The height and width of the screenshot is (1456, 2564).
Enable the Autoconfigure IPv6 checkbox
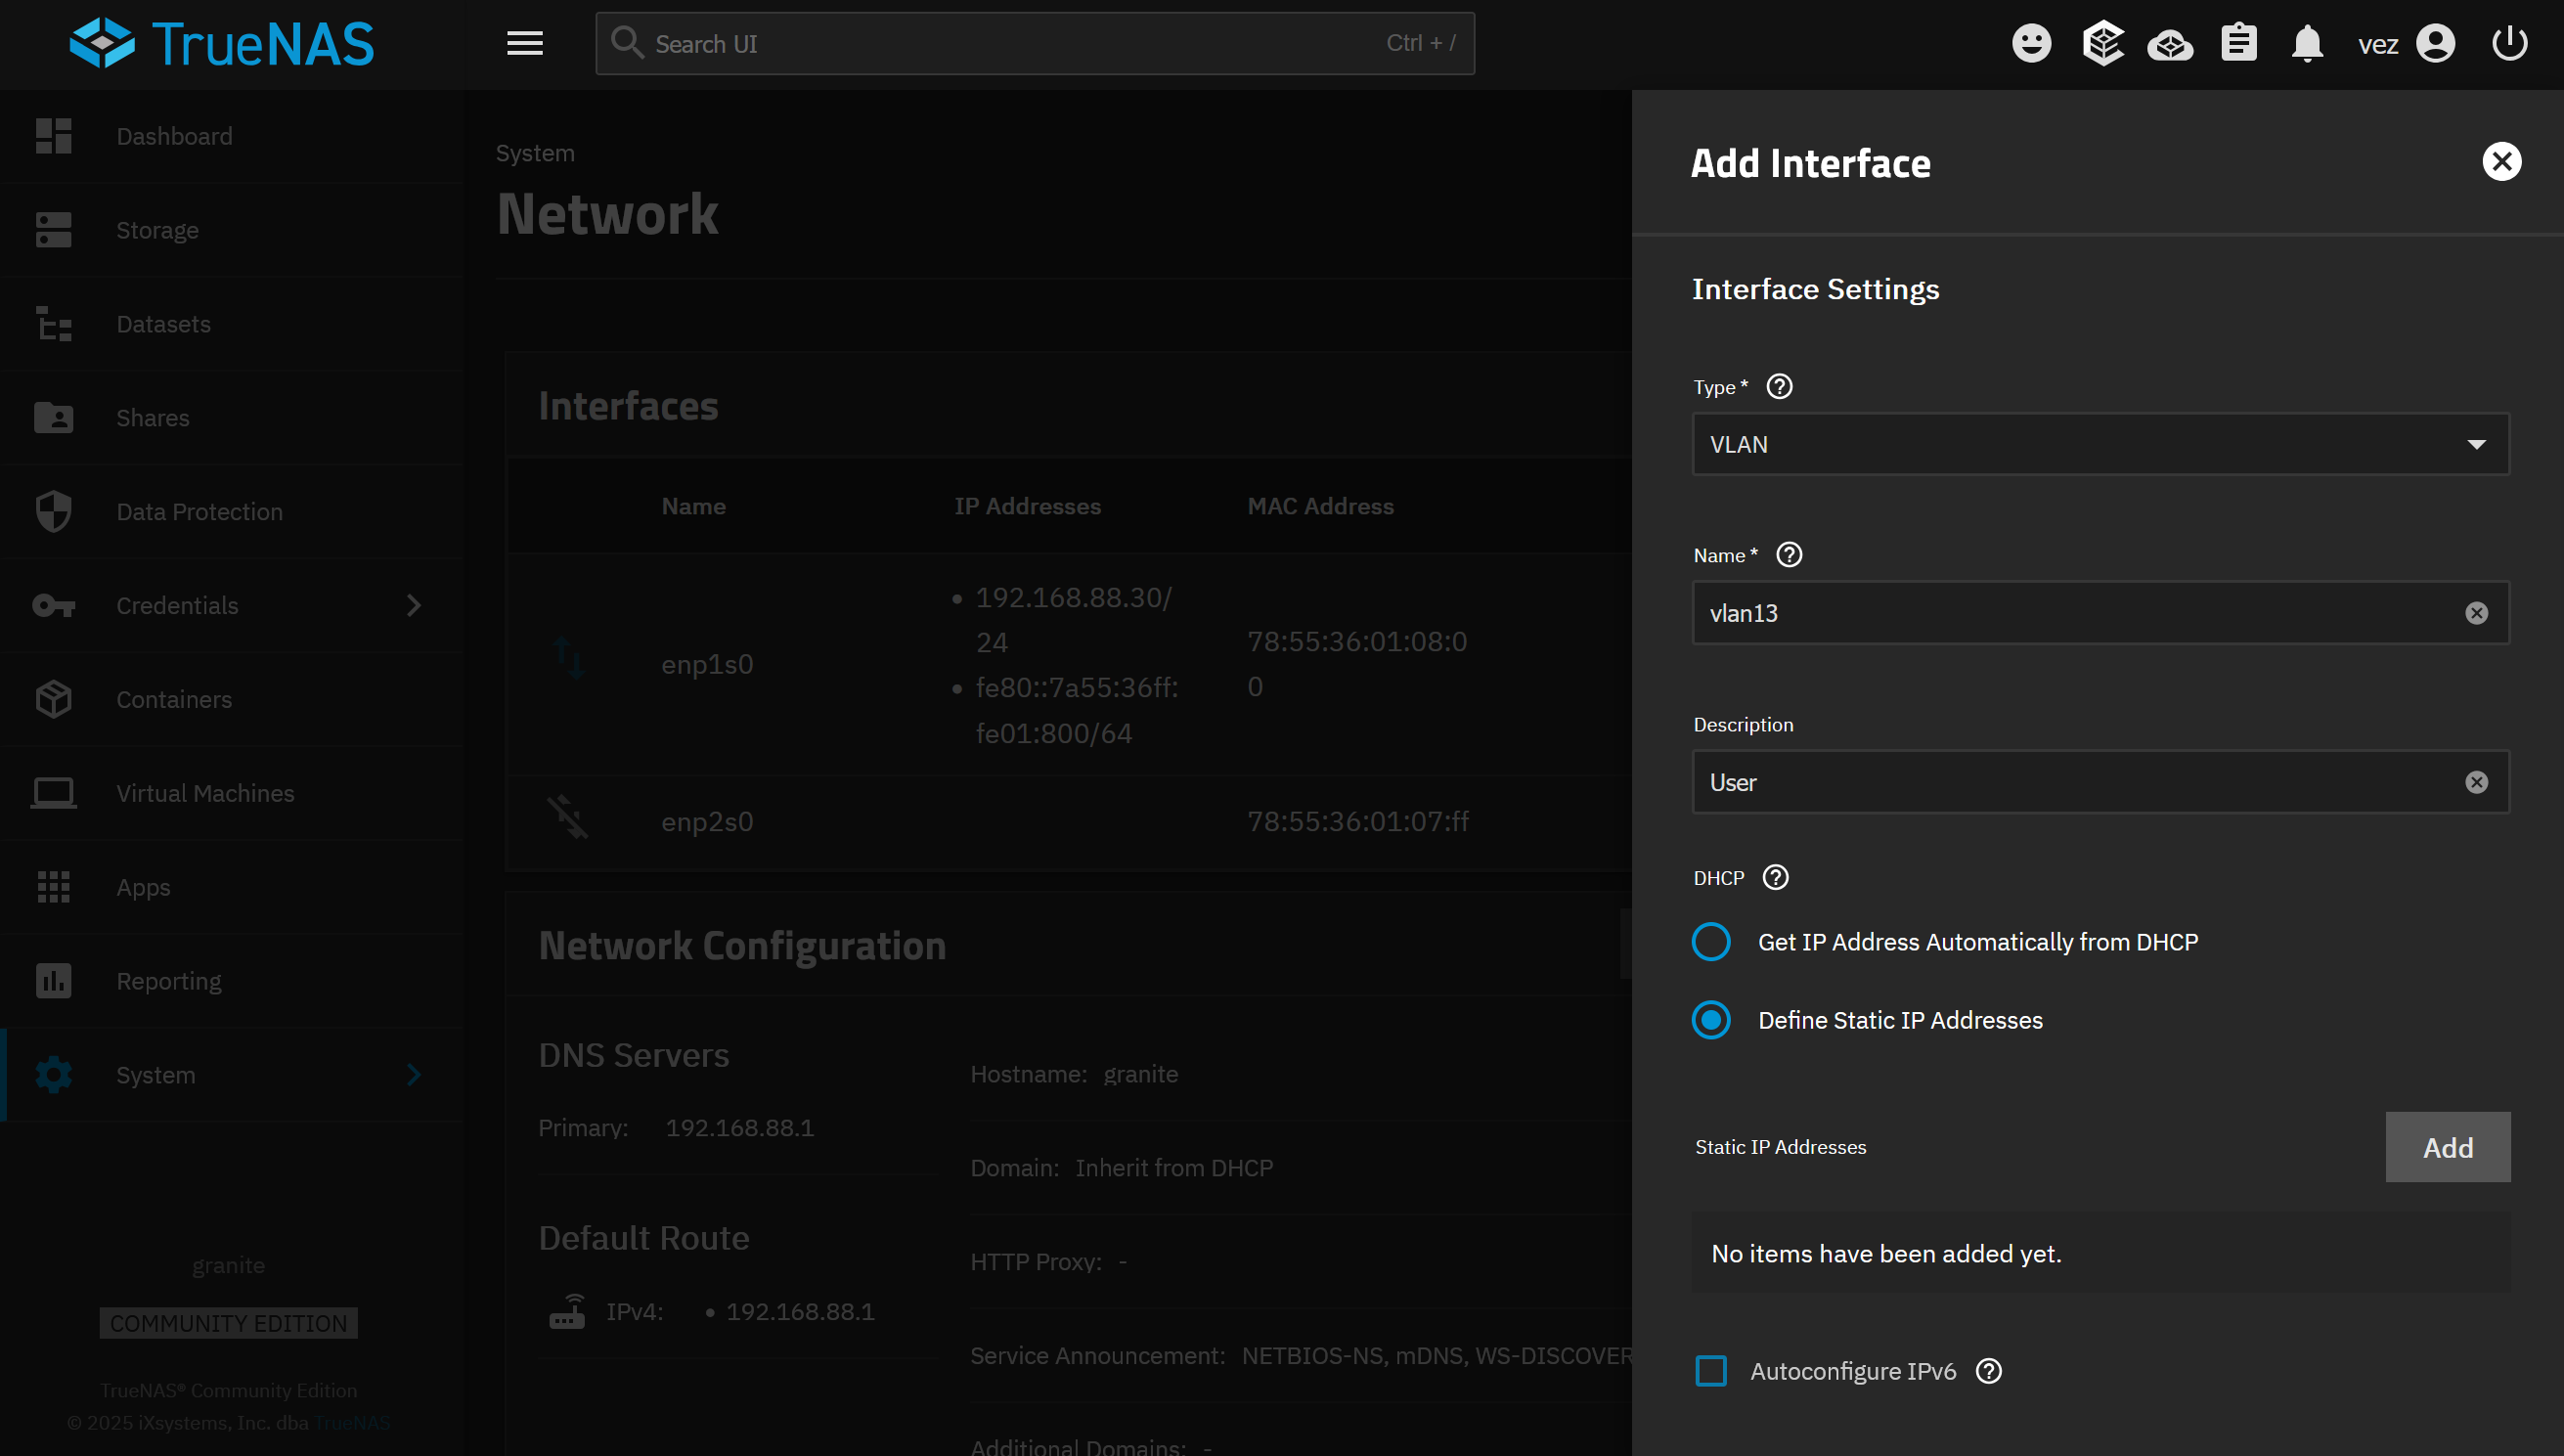[1711, 1371]
